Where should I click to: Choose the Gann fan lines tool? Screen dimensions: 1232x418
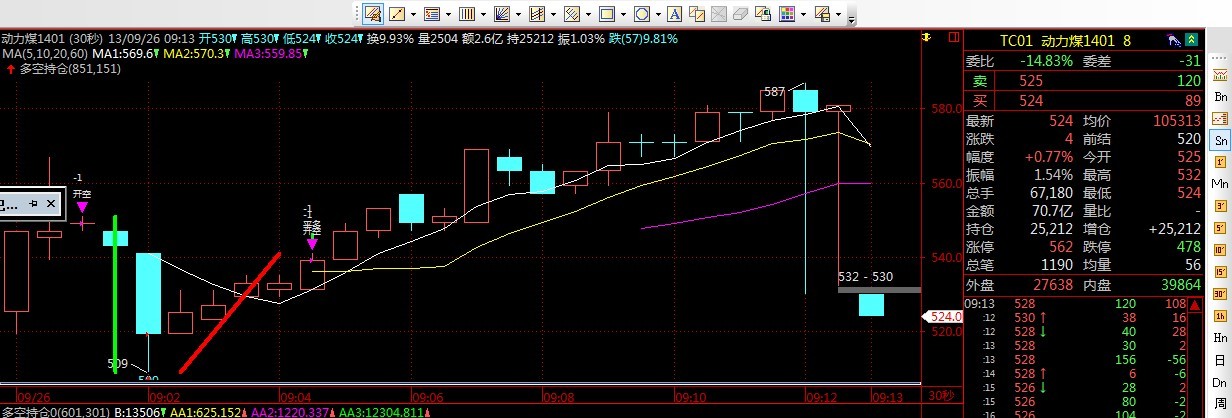[501, 14]
